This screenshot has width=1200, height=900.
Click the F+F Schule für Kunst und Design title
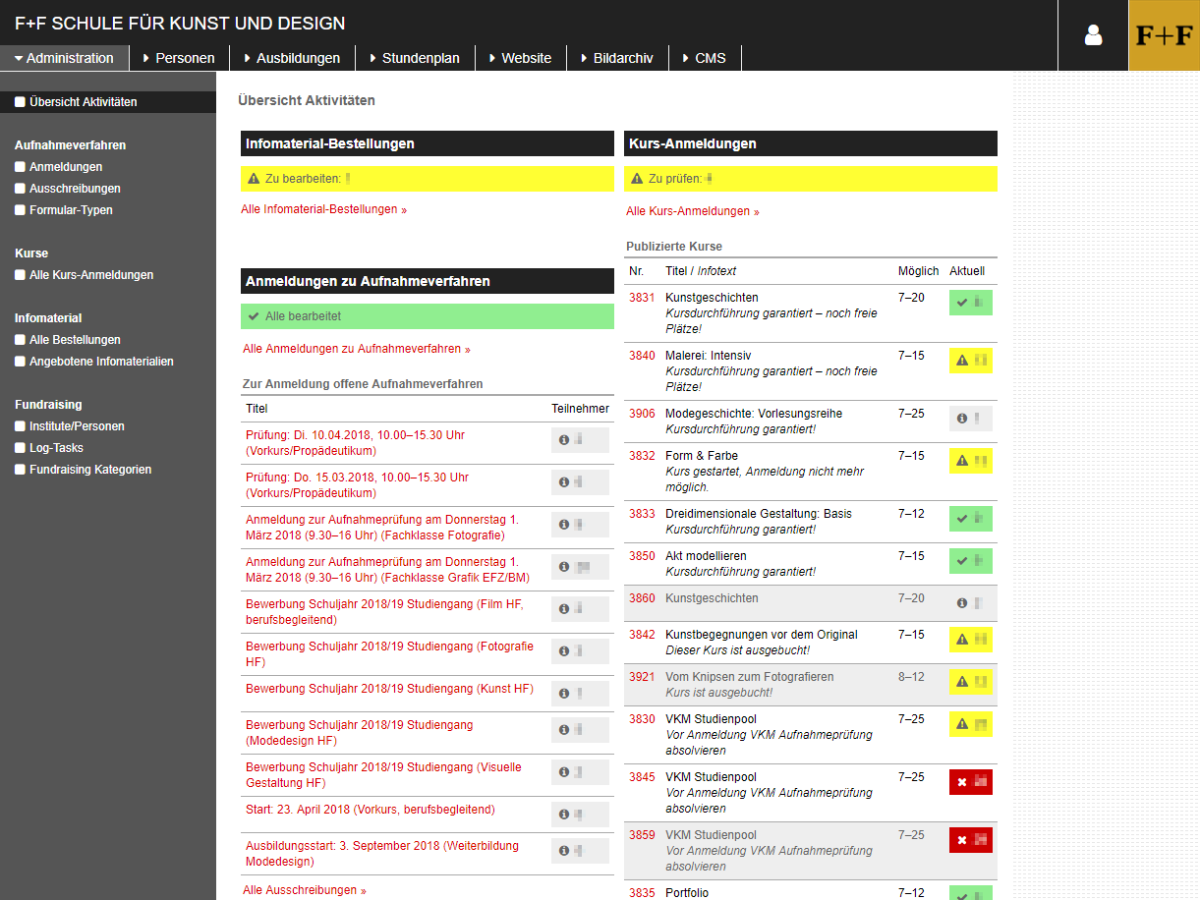click(180, 23)
